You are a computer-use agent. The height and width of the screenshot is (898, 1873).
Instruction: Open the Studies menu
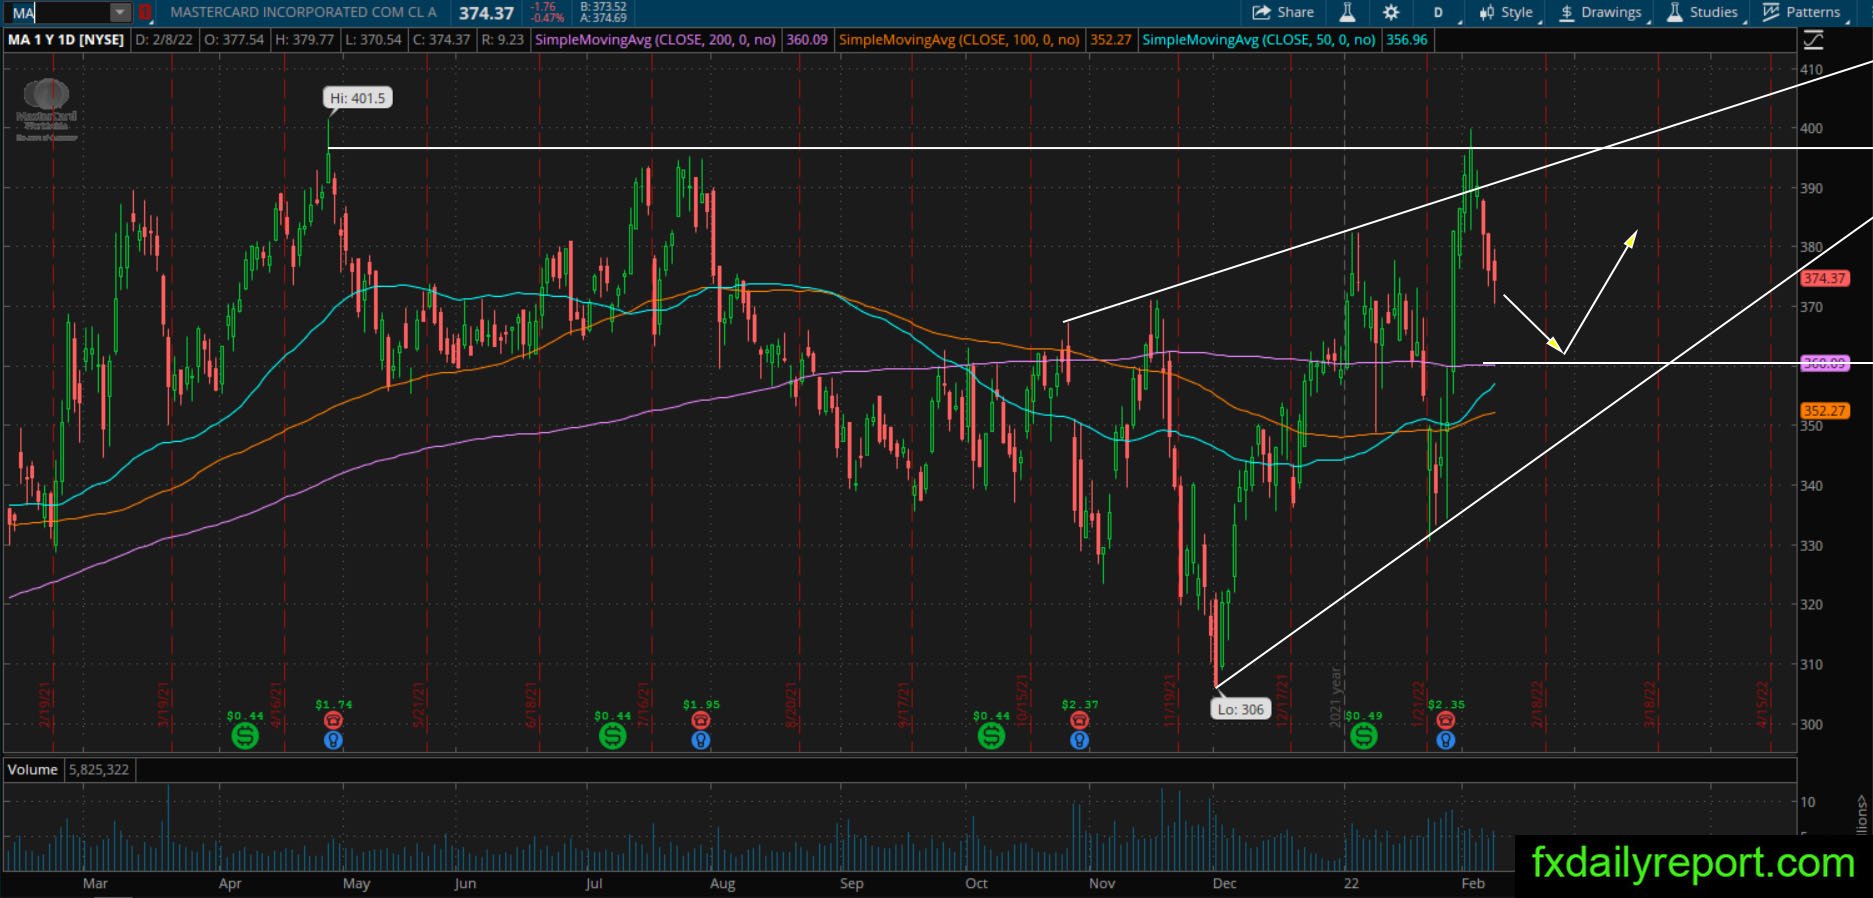coord(1703,13)
